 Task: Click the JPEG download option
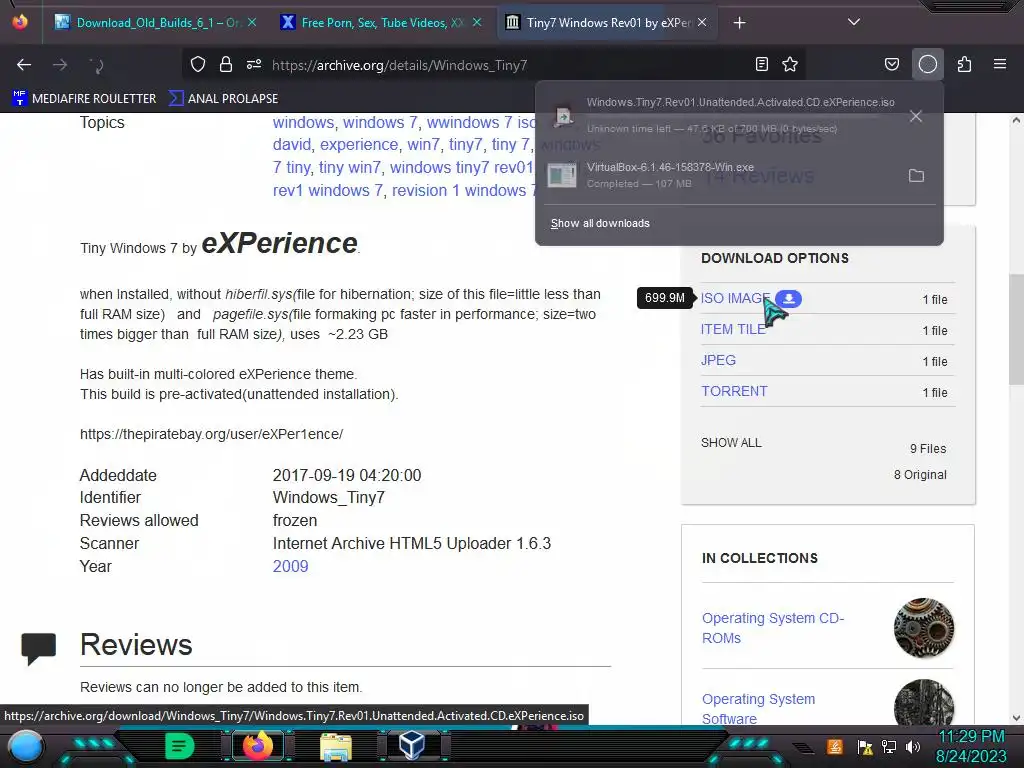coord(718,360)
